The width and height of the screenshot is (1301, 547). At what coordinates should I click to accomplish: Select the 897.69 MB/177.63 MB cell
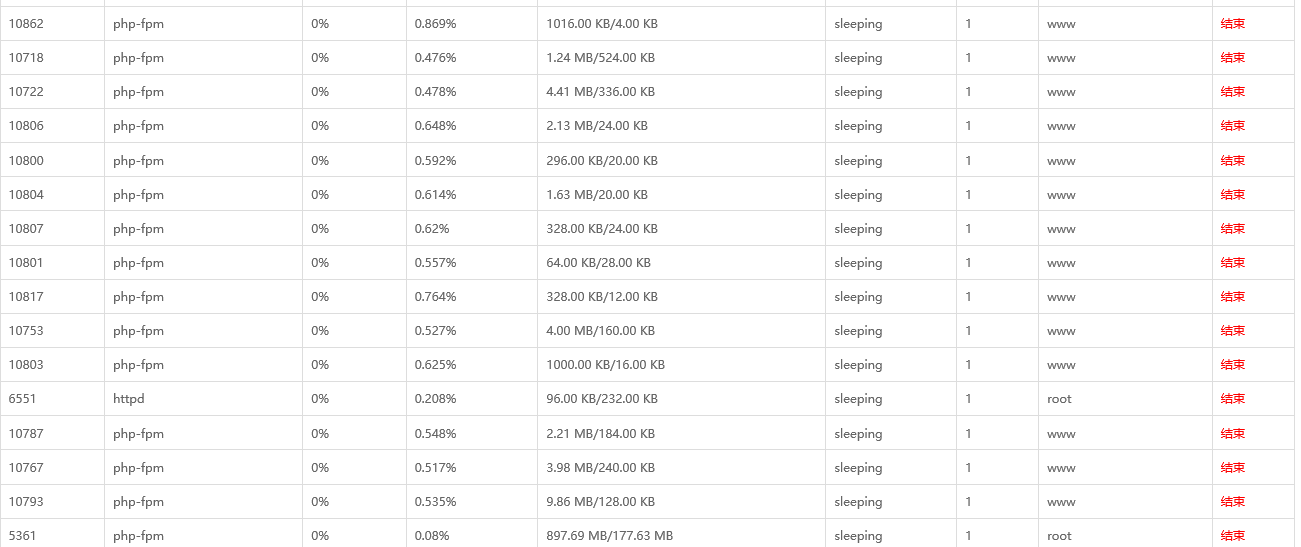(x=609, y=536)
